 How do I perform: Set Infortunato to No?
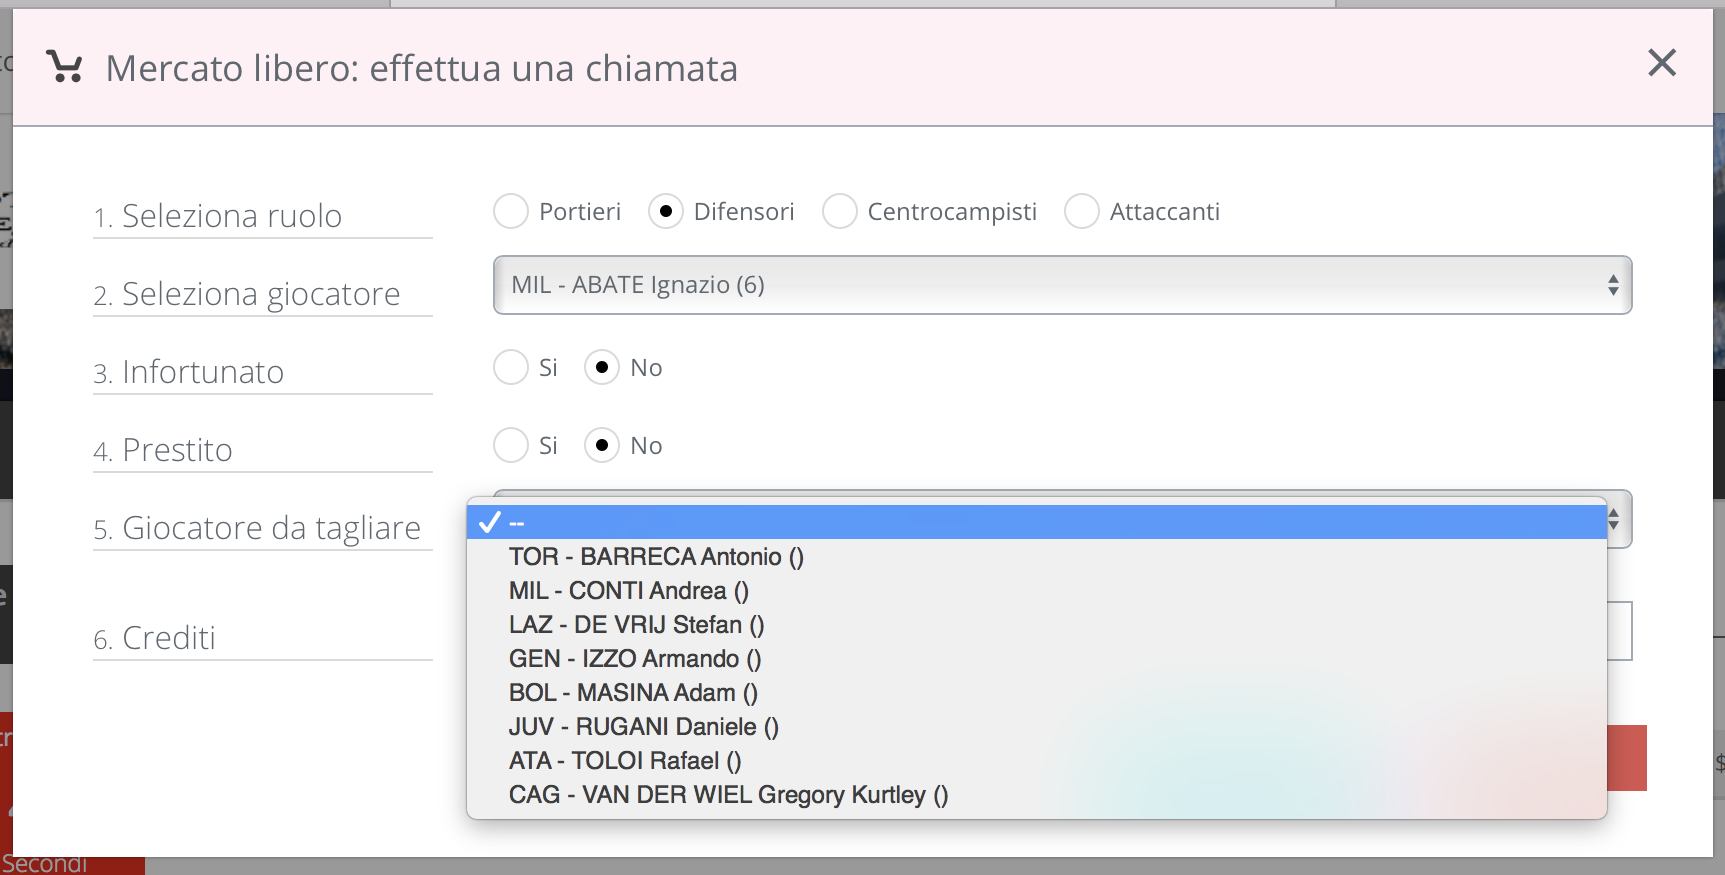(x=602, y=367)
